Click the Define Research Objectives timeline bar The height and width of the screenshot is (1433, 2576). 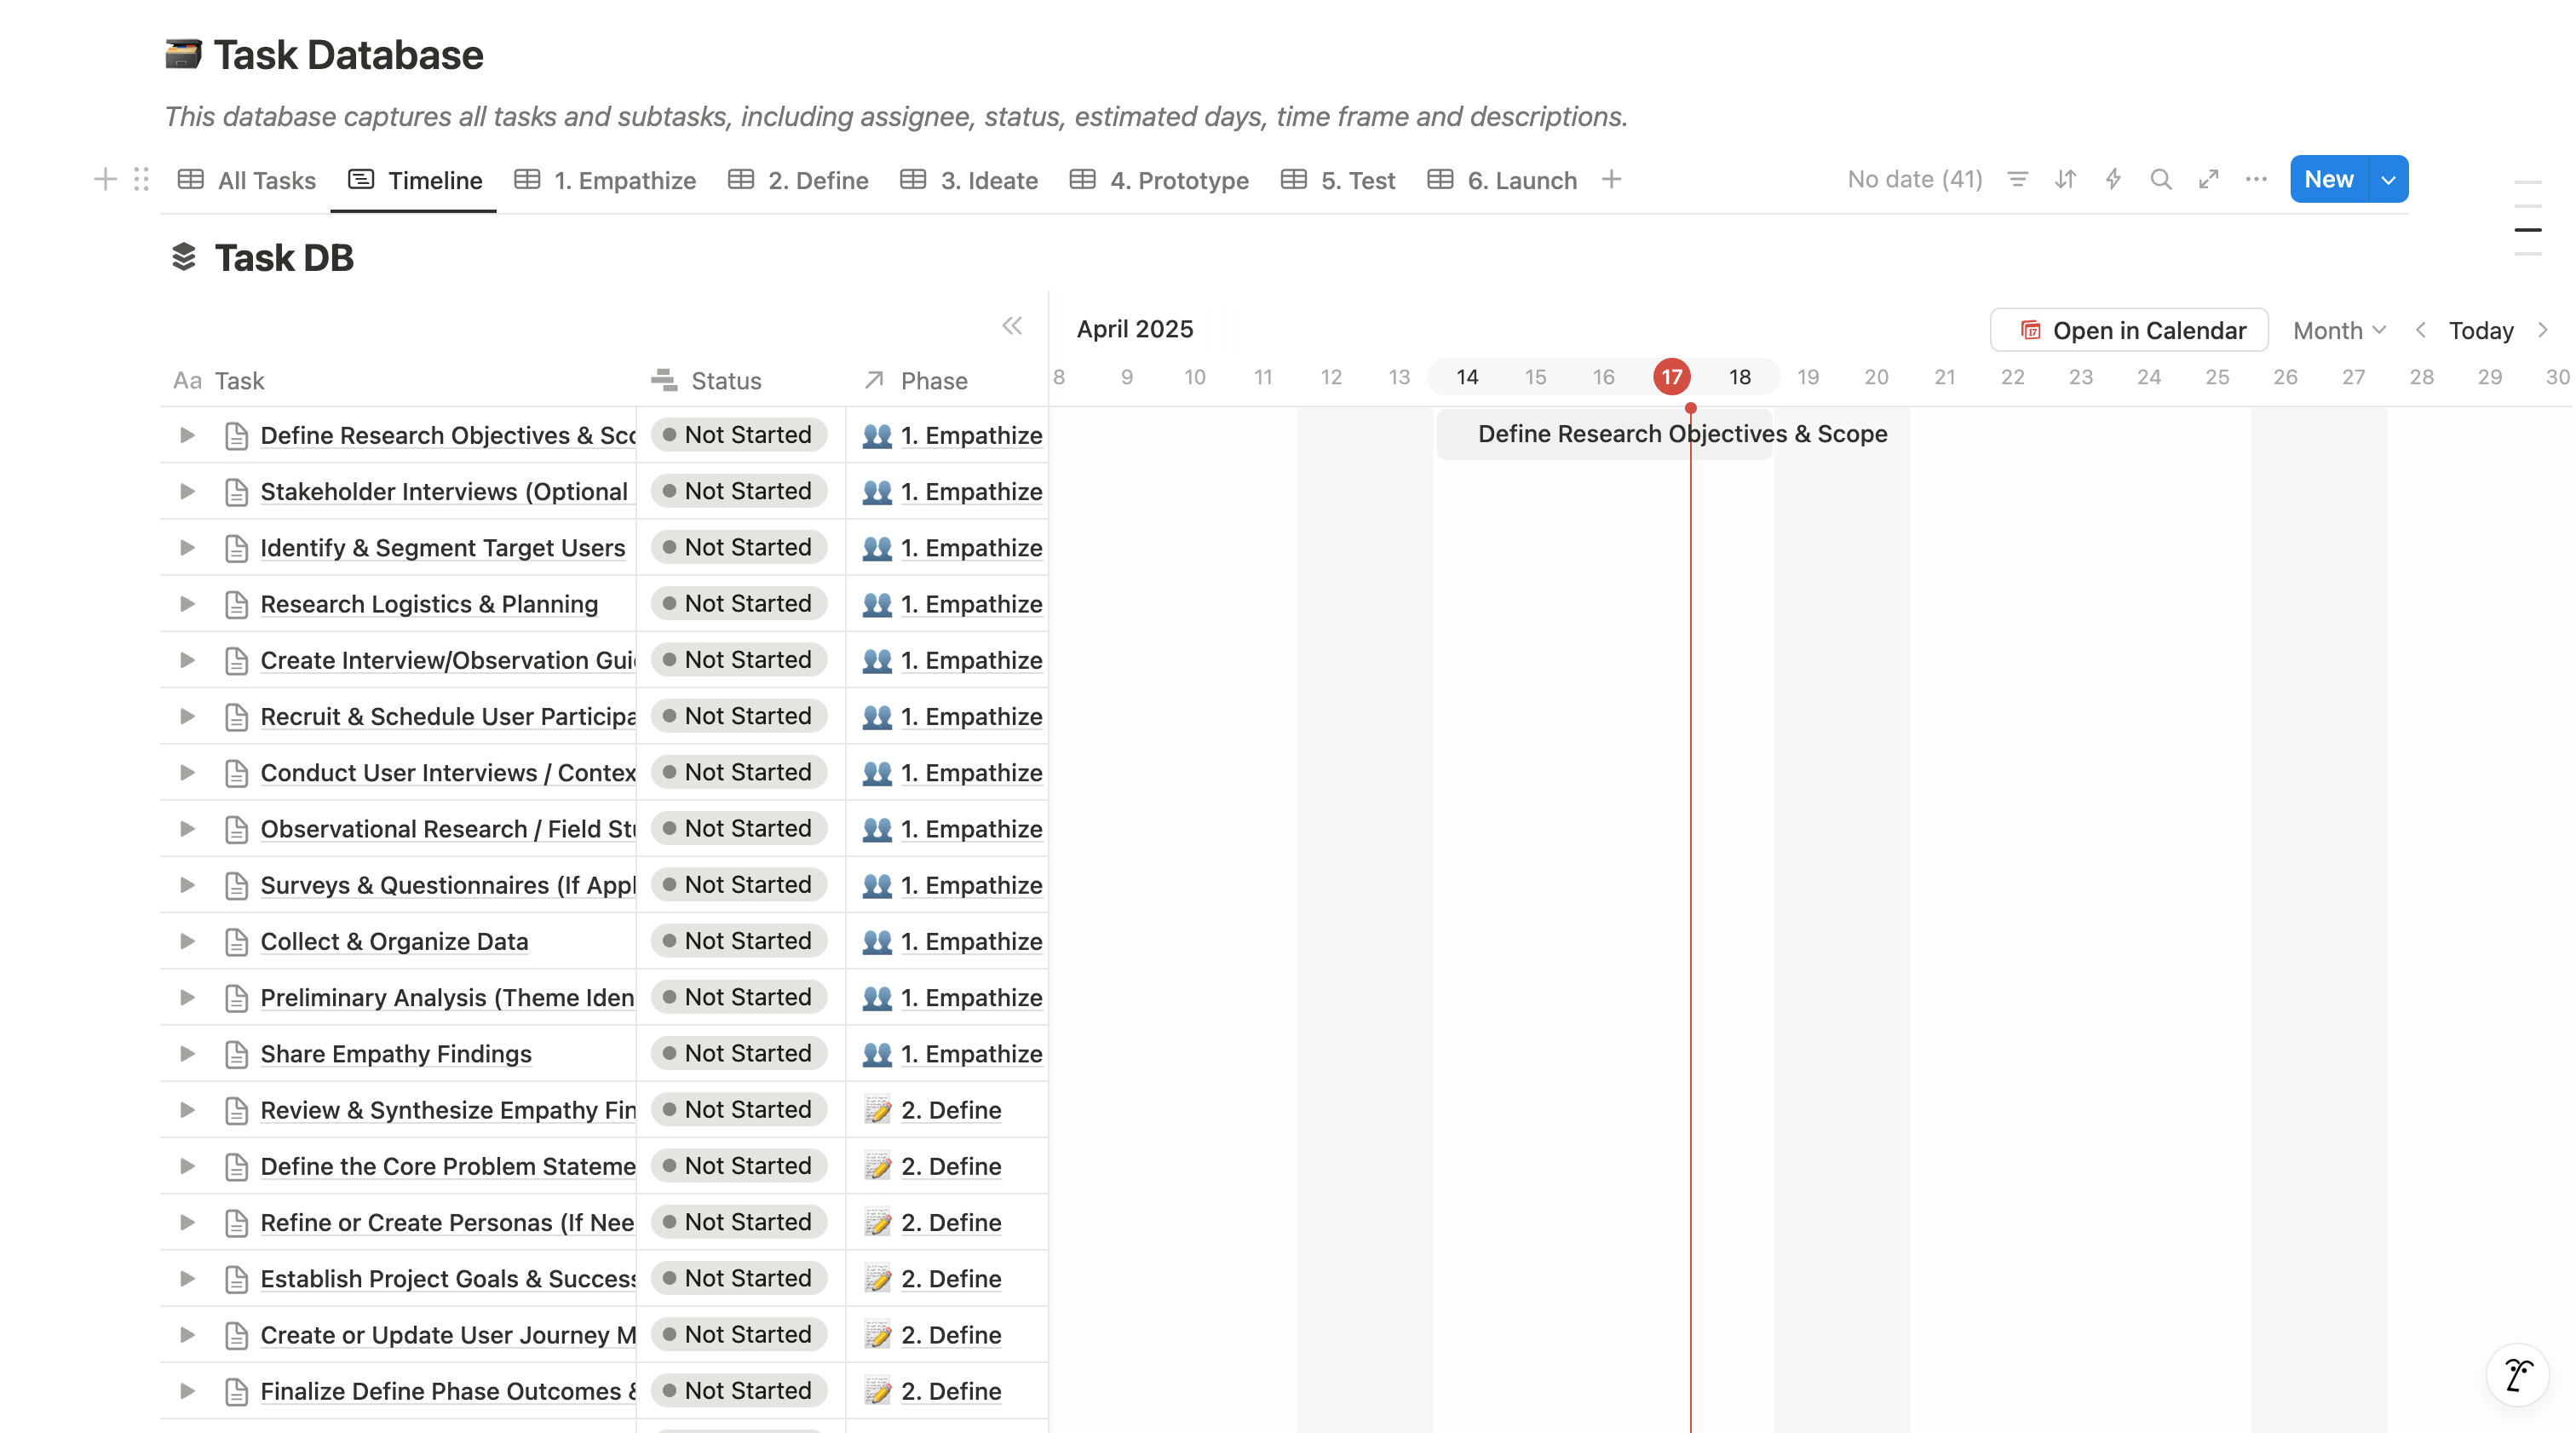click(x=1604, y=434)
